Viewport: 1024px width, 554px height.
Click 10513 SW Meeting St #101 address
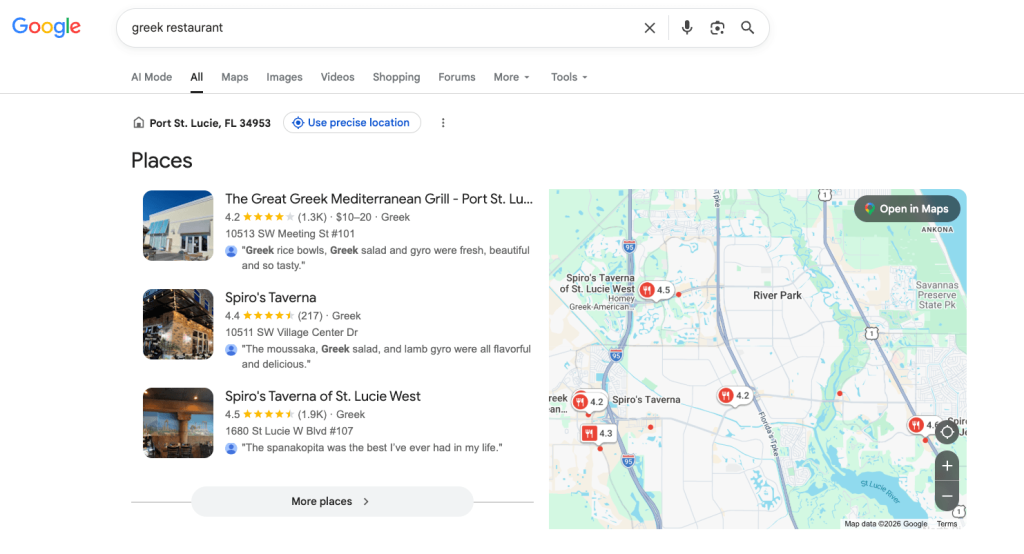pyautogui.click(x=290, y=233)
